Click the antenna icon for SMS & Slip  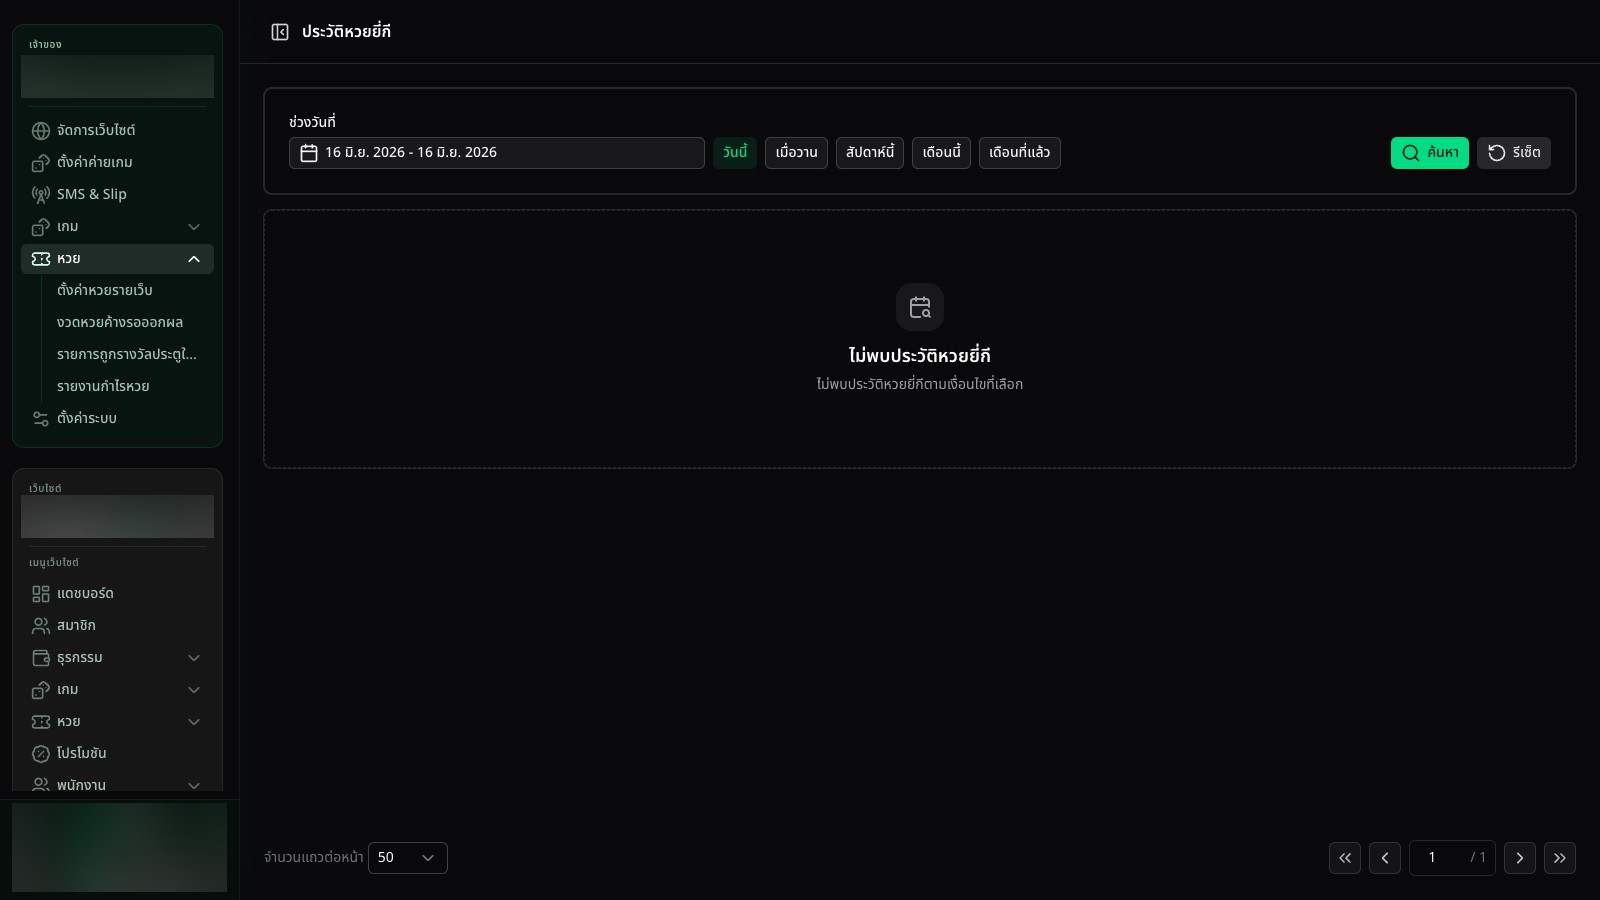coord(41,195)
